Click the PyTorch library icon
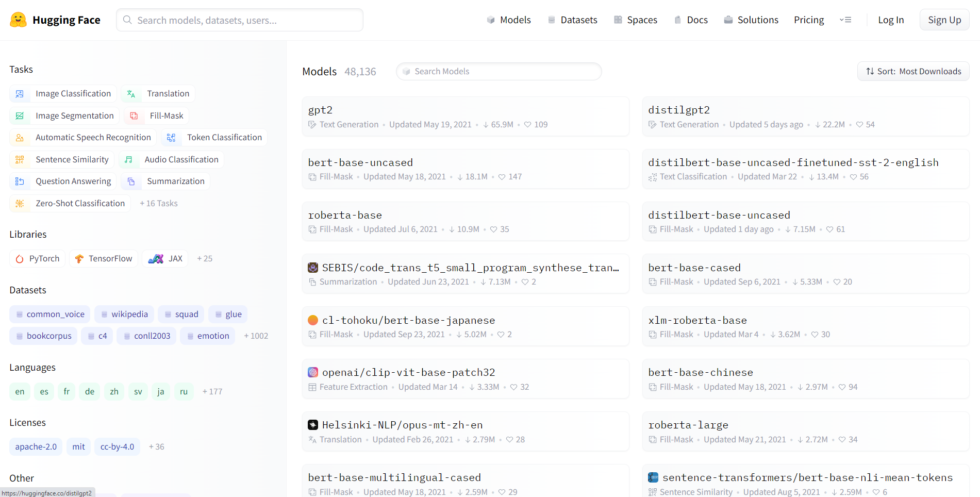 (19, 259)
